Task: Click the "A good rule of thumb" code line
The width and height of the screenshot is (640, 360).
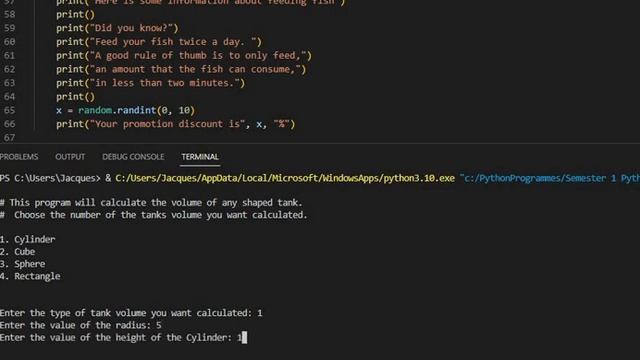Action: pos(184,56)
